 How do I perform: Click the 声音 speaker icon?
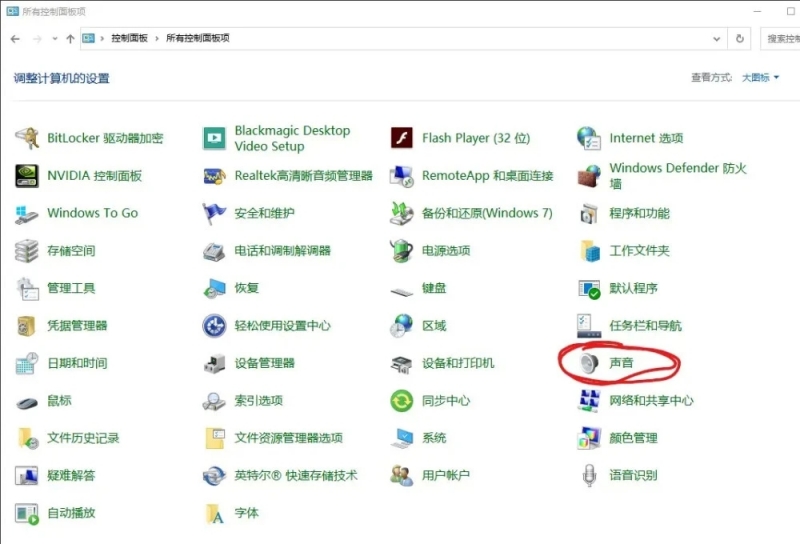click(589, 363)
